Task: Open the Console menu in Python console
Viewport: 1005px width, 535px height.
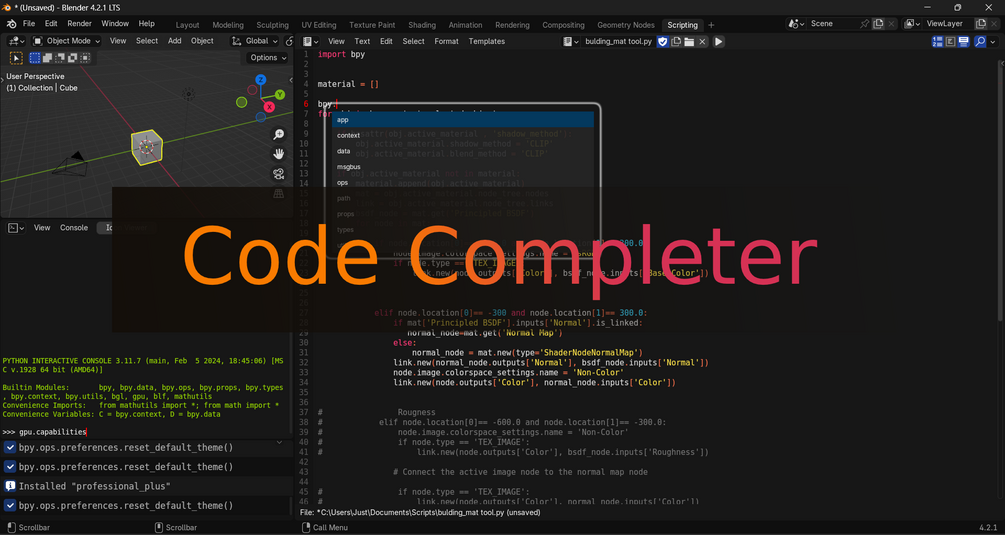Action: [x=74, y=228]
